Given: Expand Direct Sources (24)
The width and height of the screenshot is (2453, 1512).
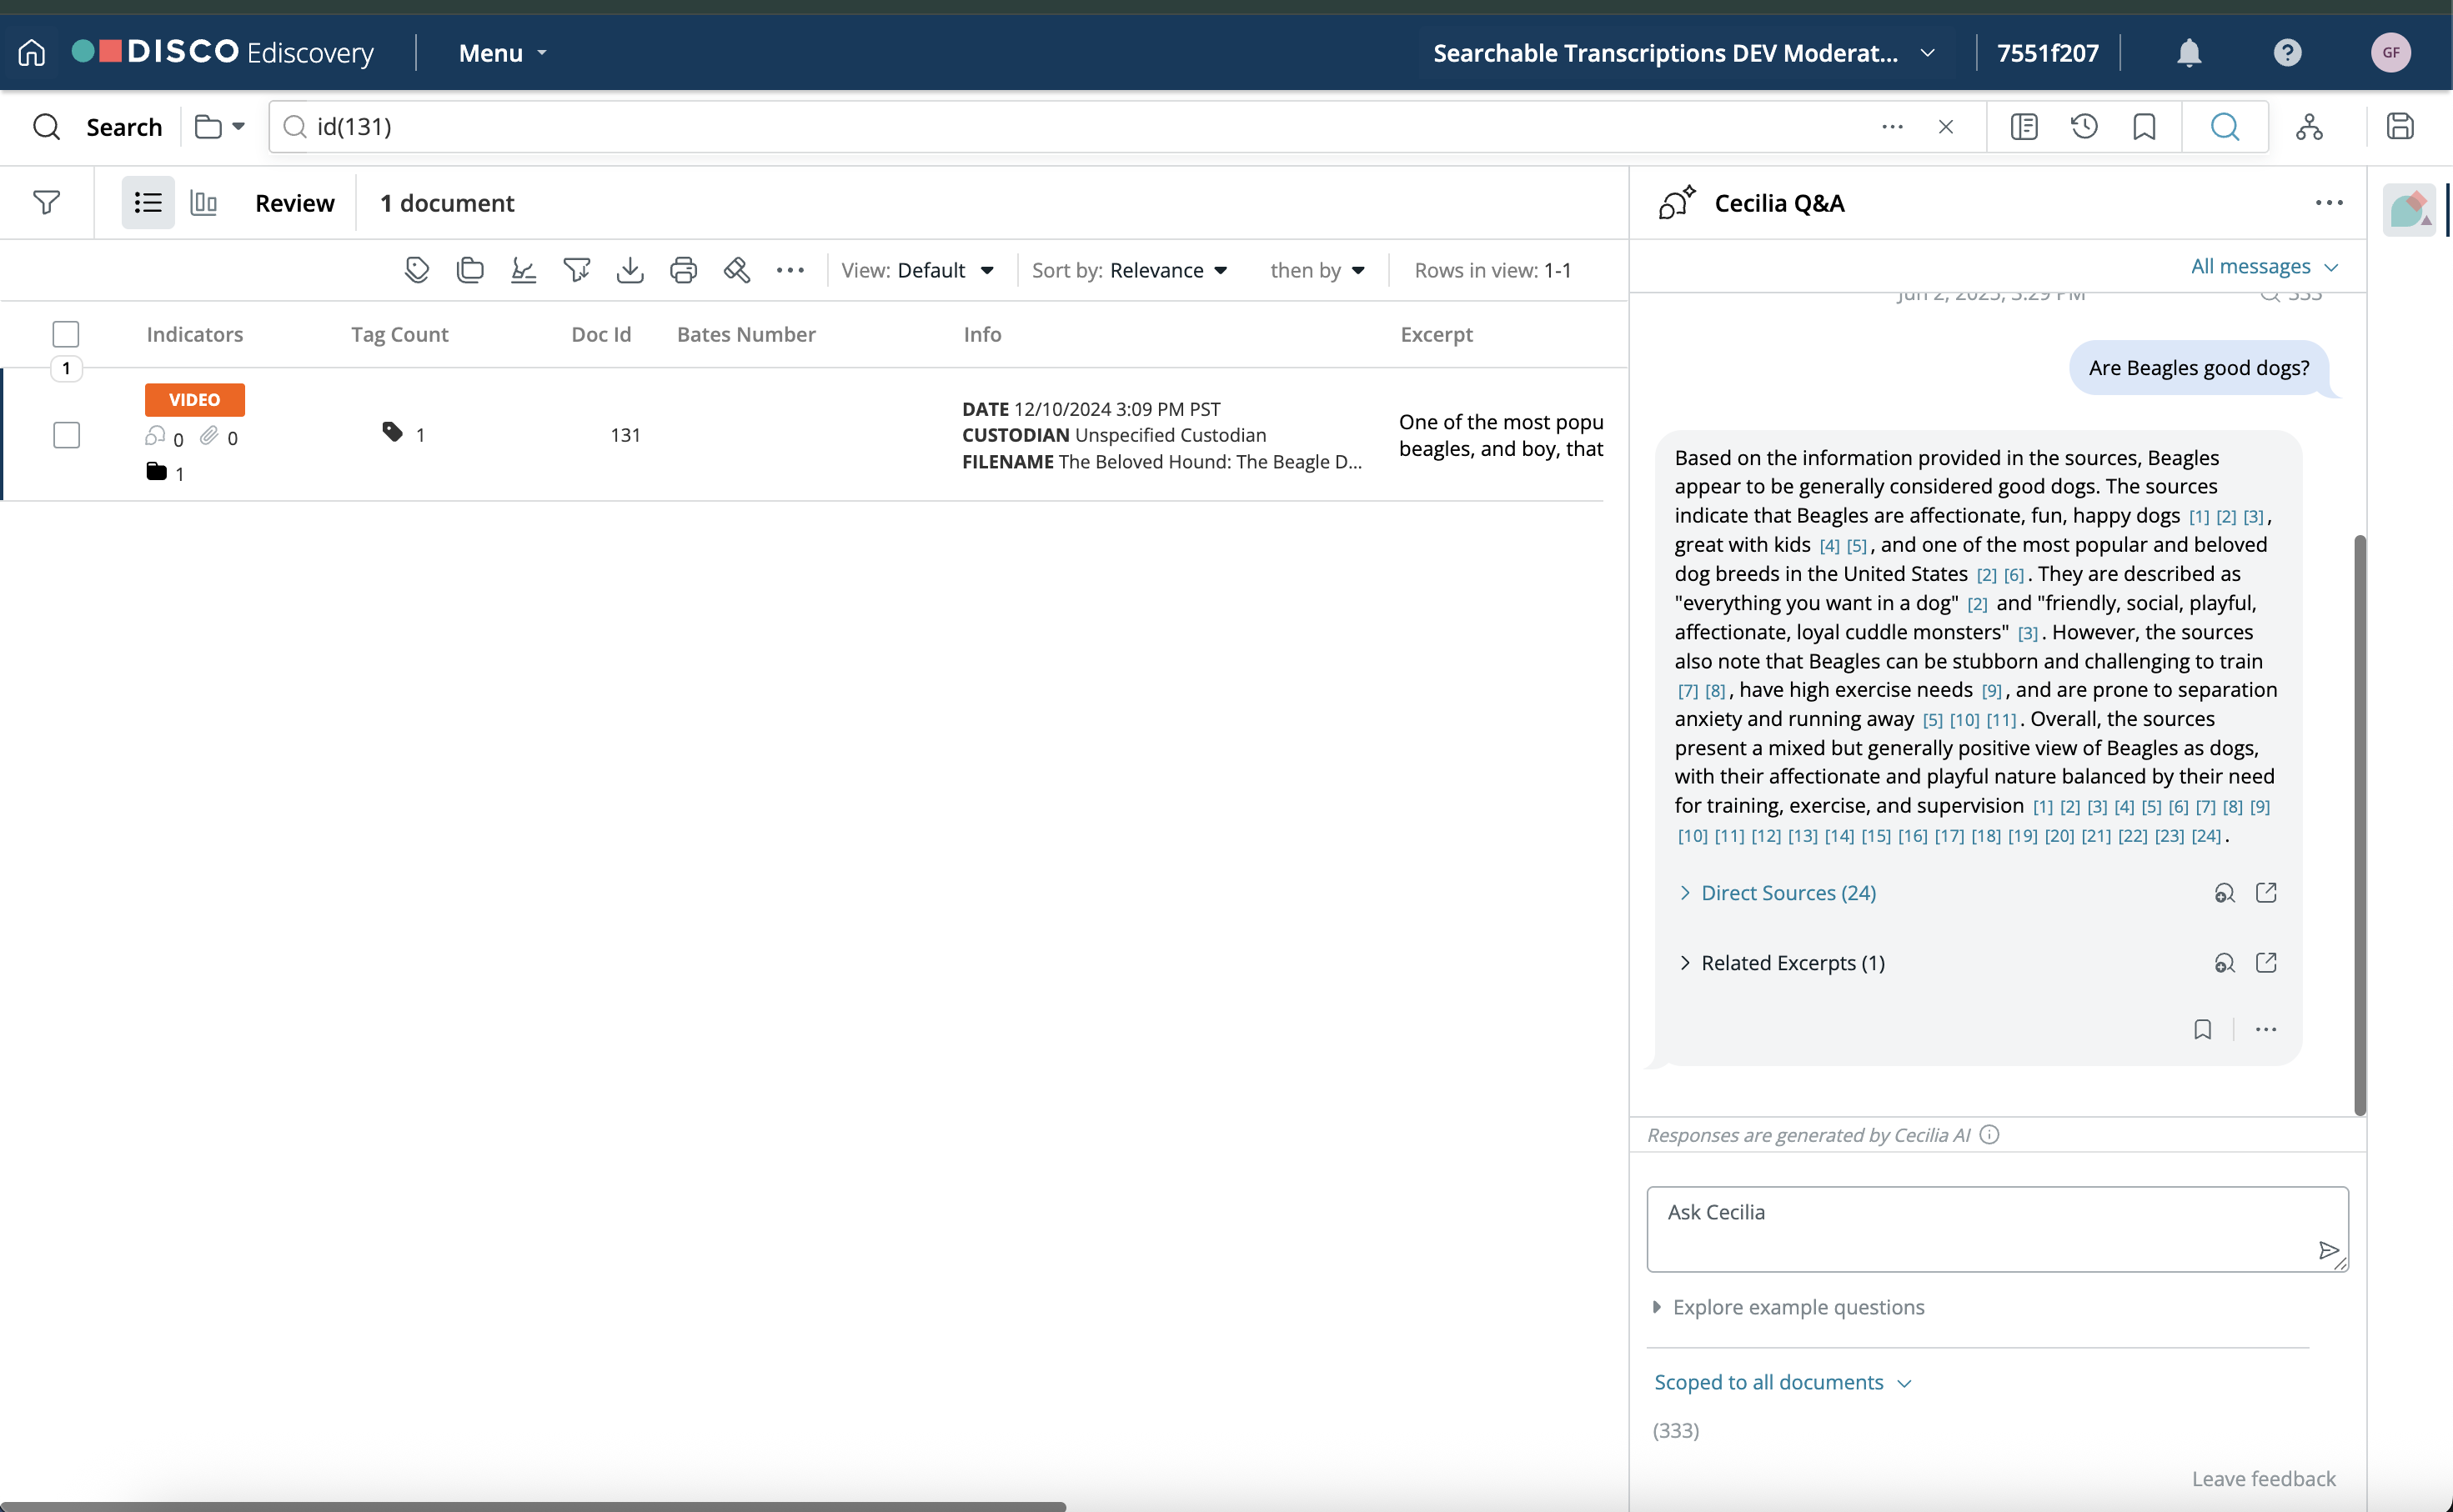Looking at the screenshot, I should [x=1777, y=893].
